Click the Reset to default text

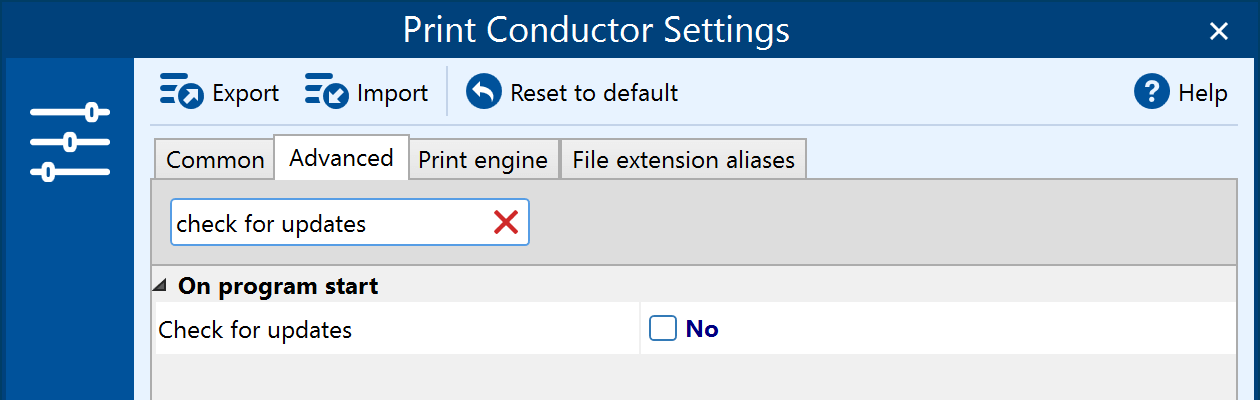tap(594, 93)
